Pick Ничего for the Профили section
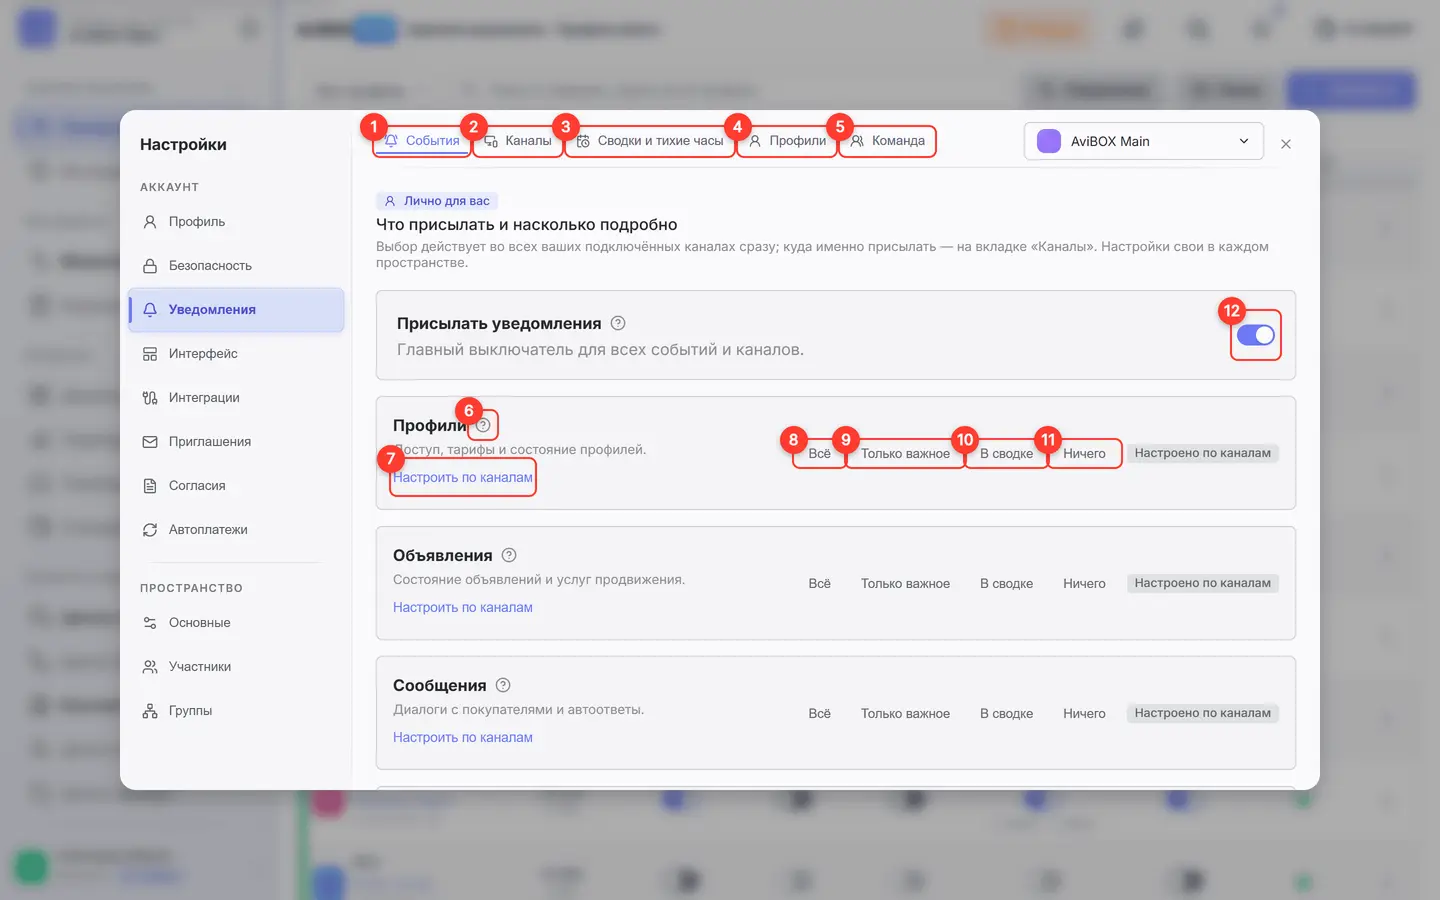 point(1084,454)
